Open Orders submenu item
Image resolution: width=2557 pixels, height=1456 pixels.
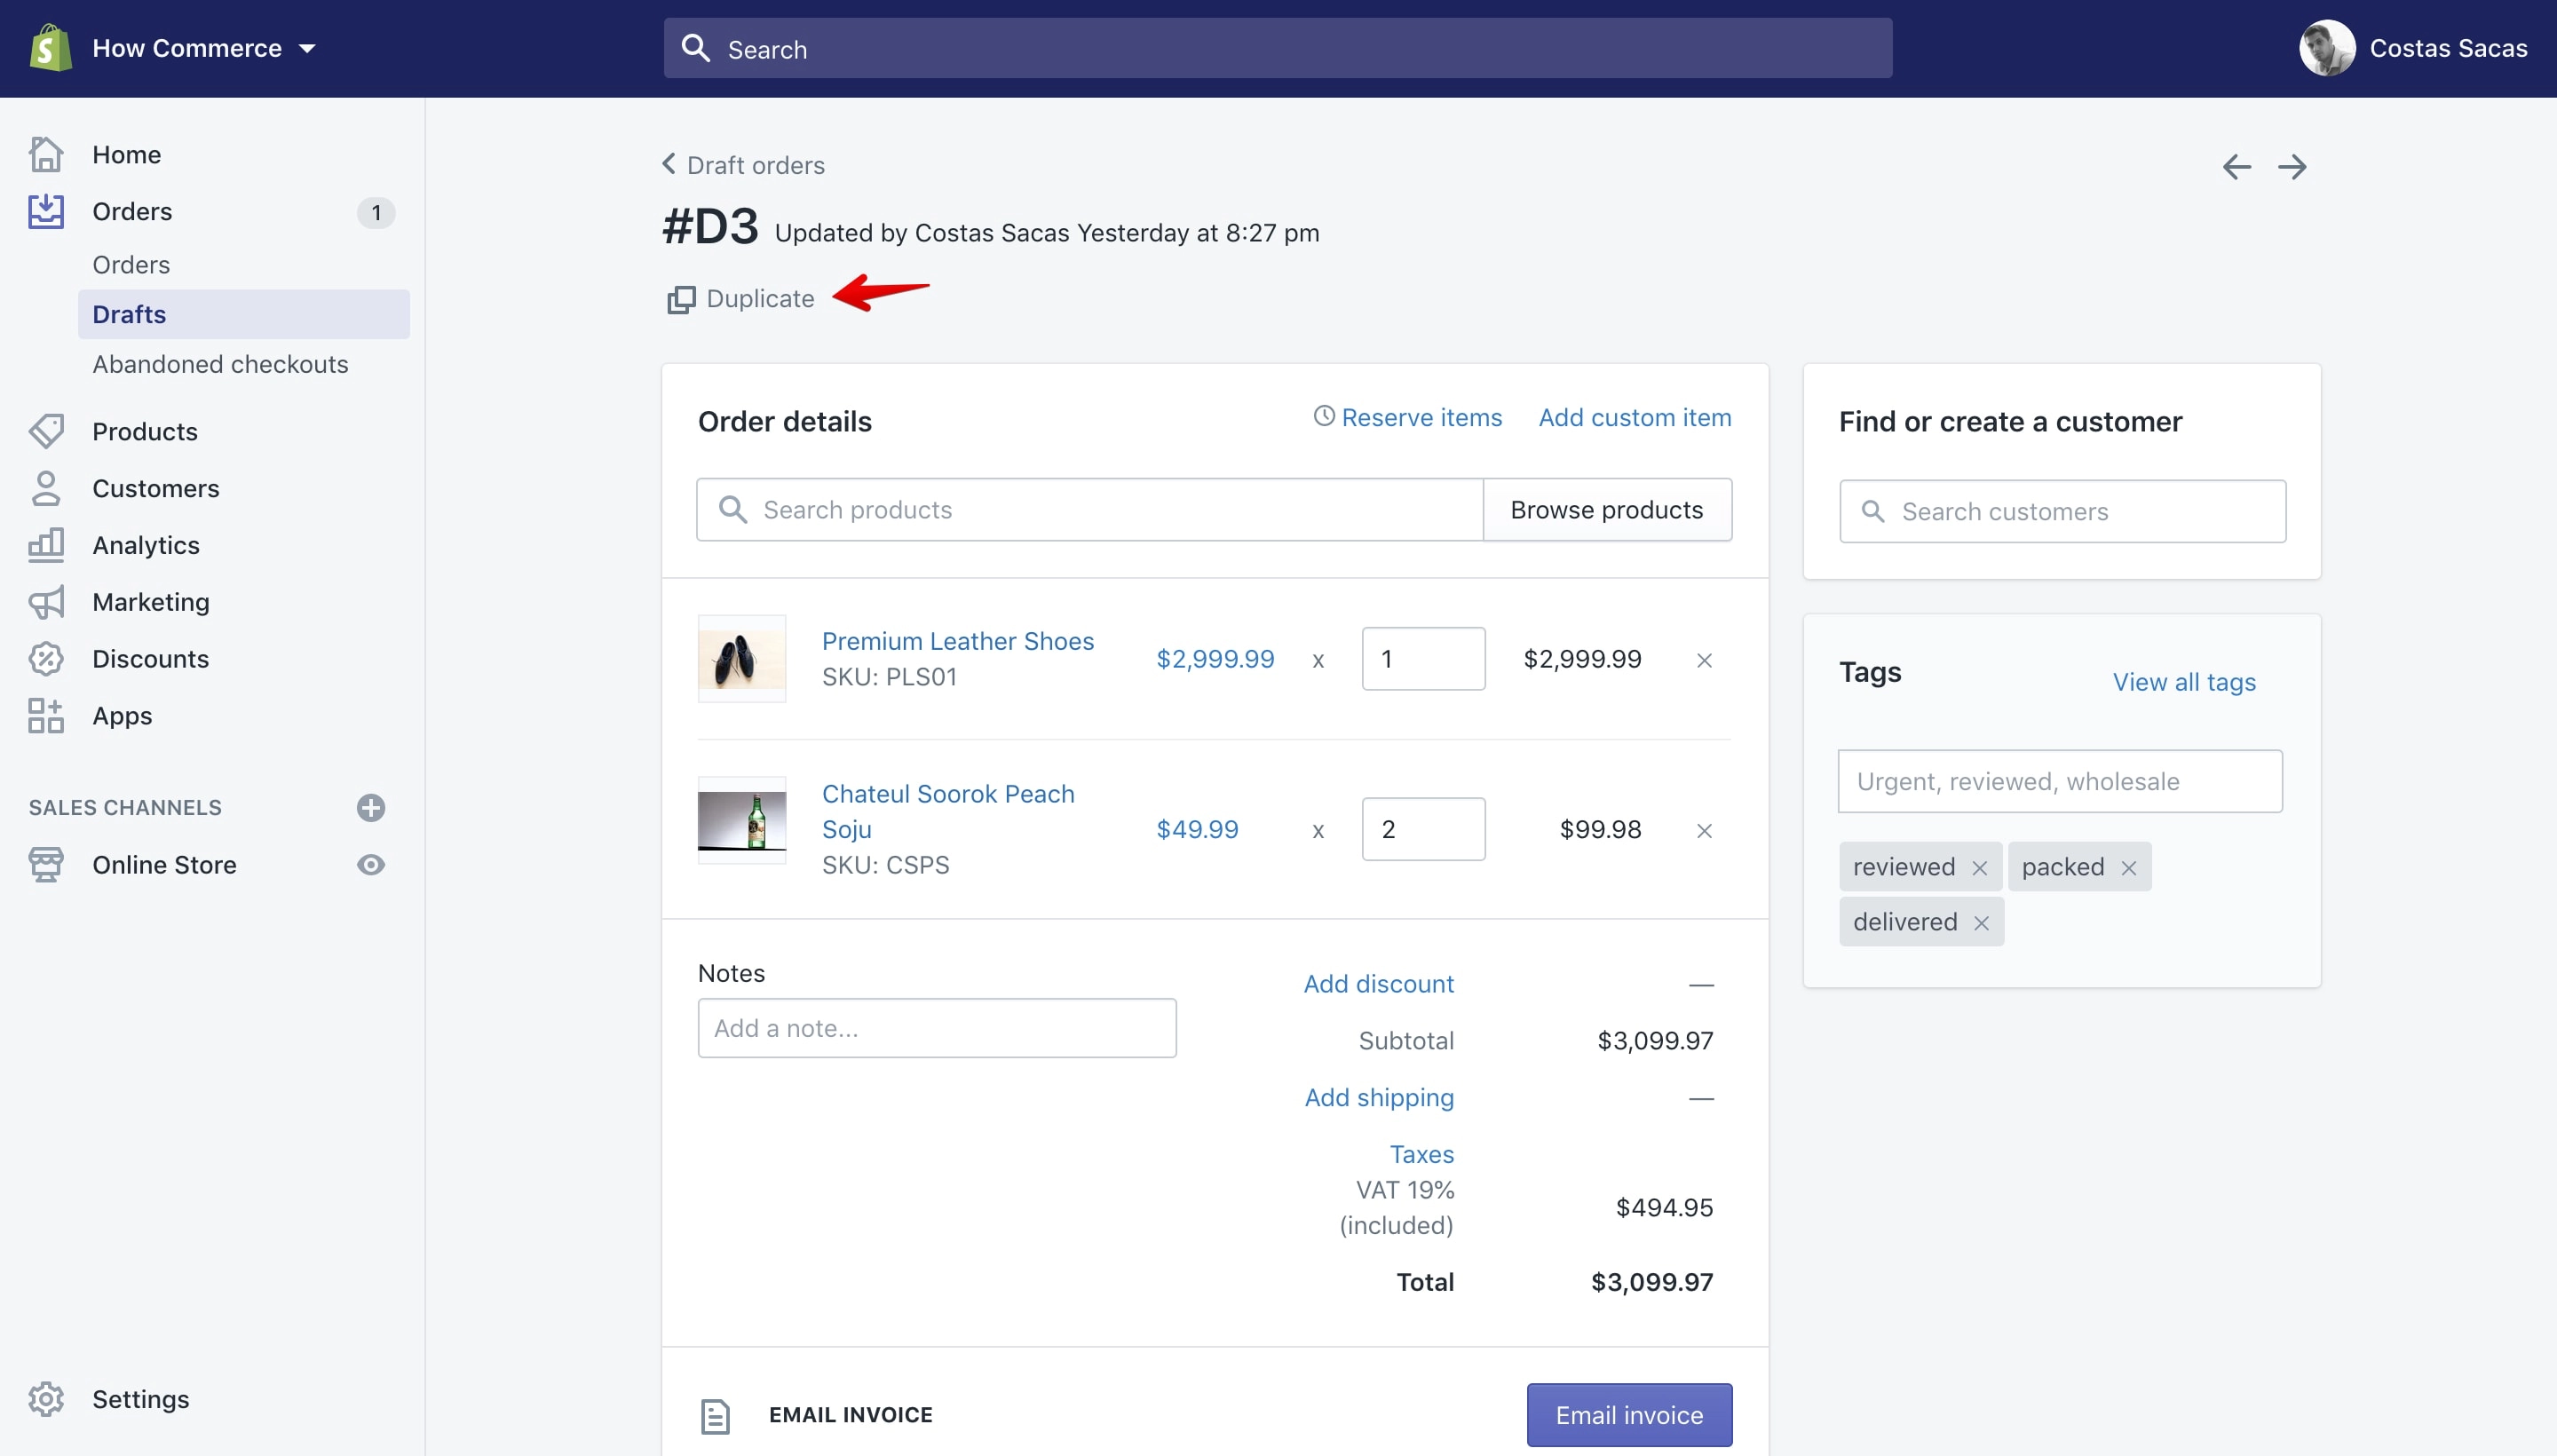coord(131,265)
